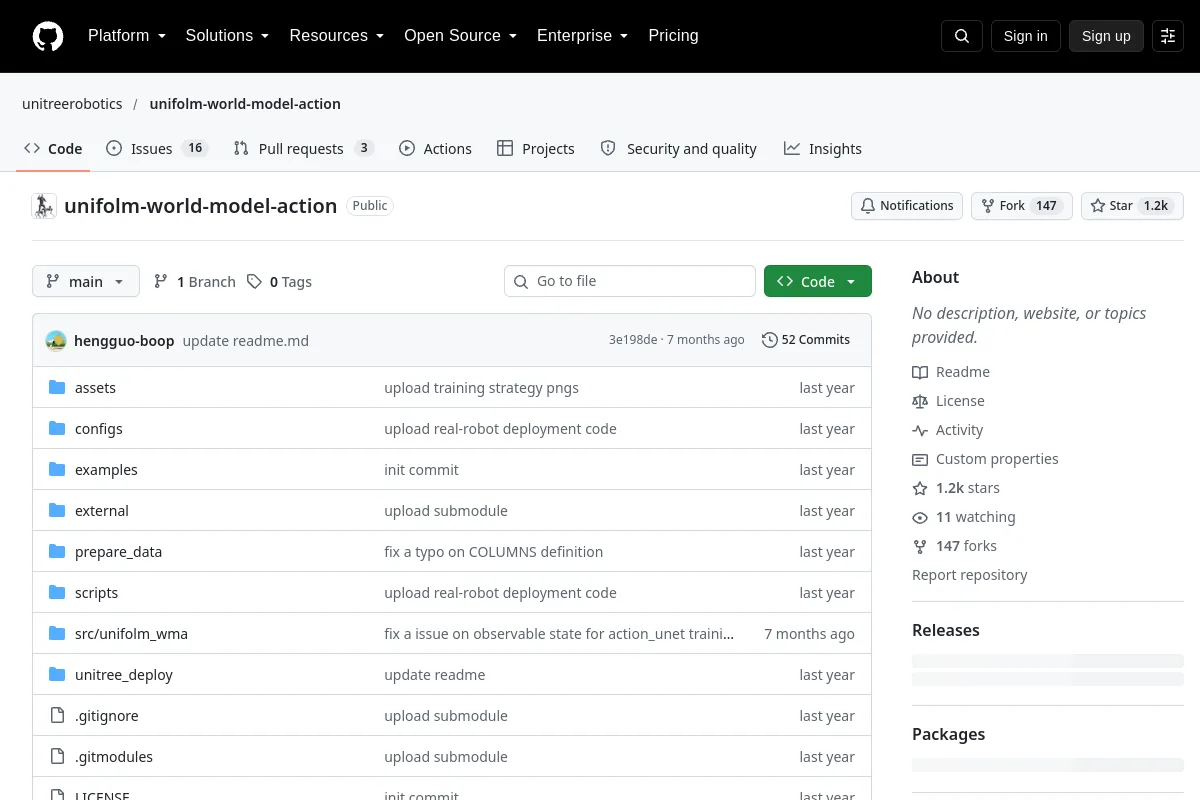Image resolution: width=1200 pixels, height=800 pixels.
Task: Open the Packages heading link
Action: coord(949,735)
